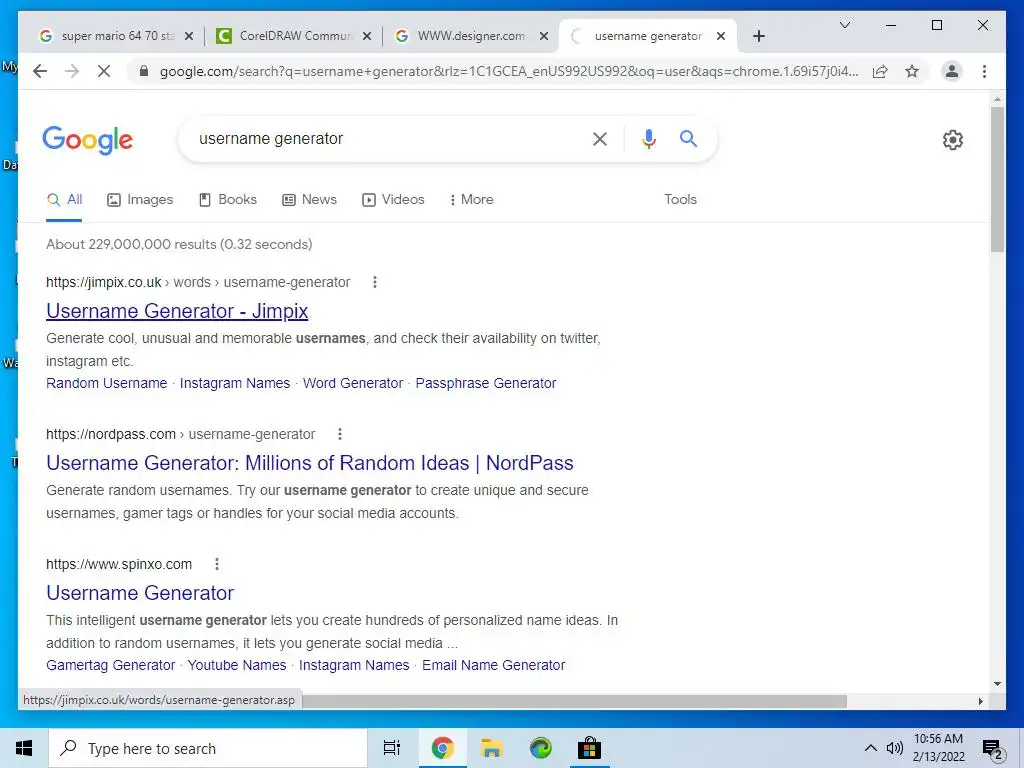Open File Explorer from the taskbar
1024x768 pixels.
[491, 748]
